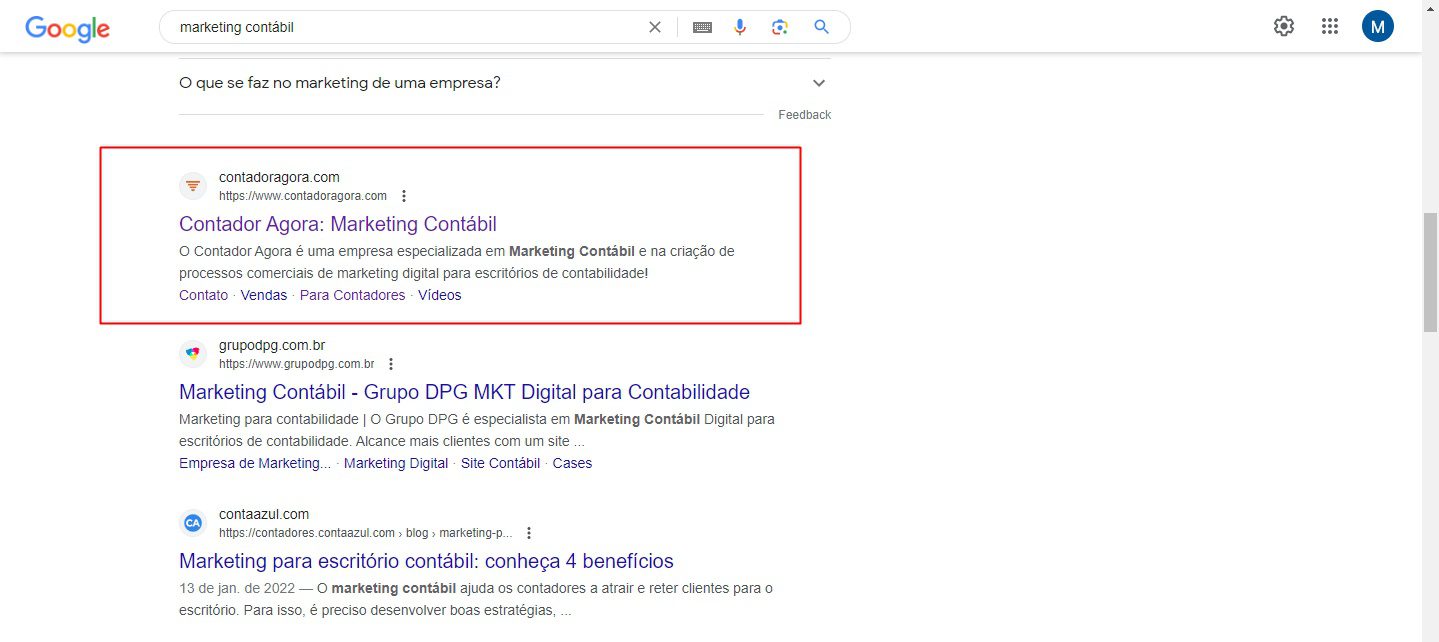Screen dimensions: 1439x642
Task: Click the contadores.contaazul.com breadcrumb URL
Action: coord(365,533)
